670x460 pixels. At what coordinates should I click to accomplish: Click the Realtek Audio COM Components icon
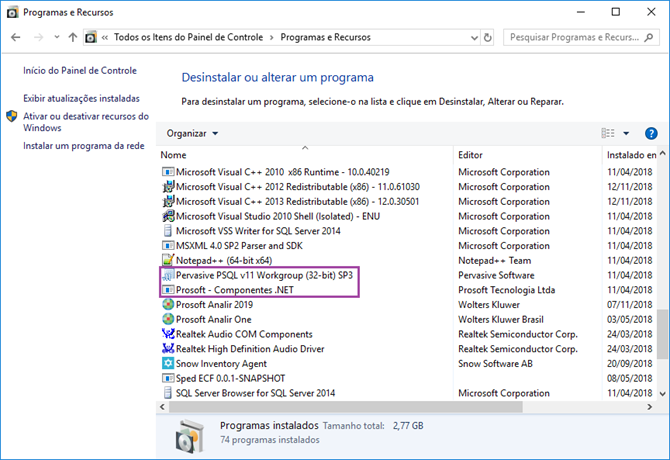click(x=168, y=334)
